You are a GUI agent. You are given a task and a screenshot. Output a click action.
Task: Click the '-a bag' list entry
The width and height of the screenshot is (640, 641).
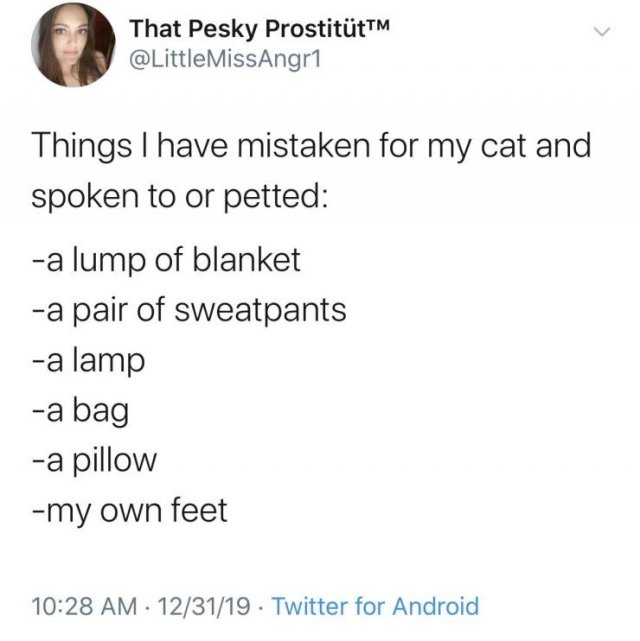81,411
